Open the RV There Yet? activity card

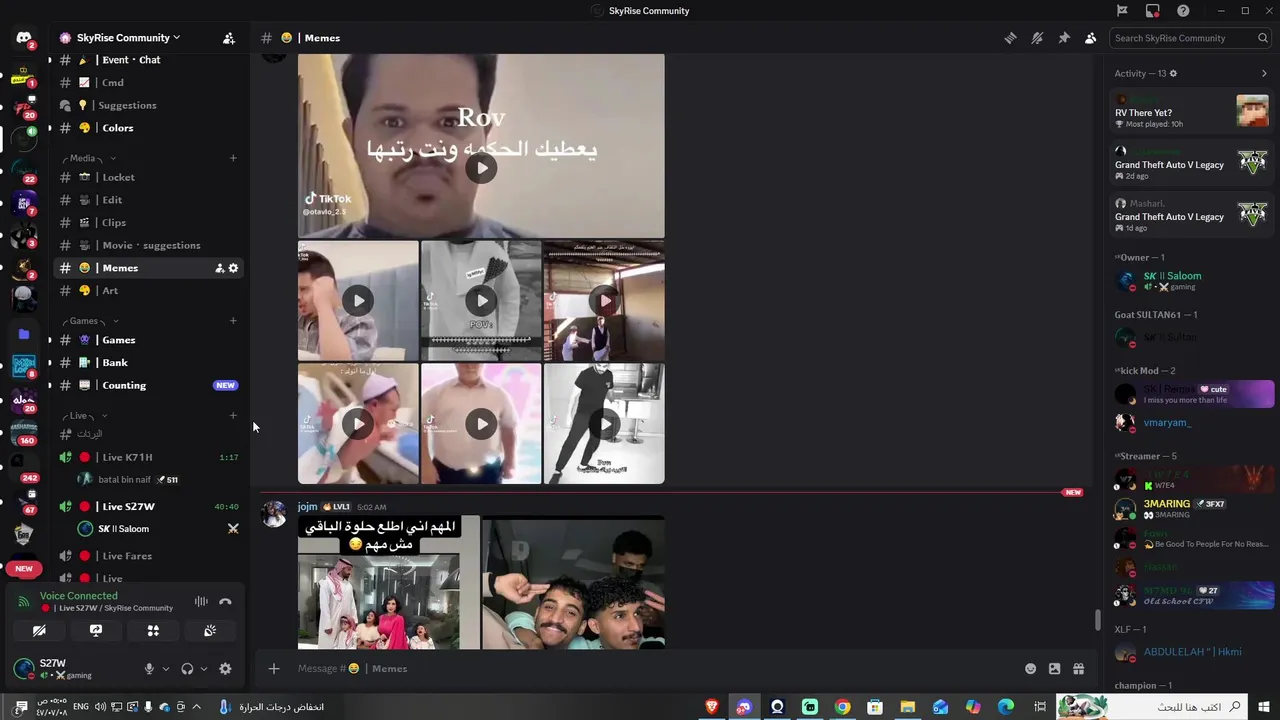[x=1192, y=111]
